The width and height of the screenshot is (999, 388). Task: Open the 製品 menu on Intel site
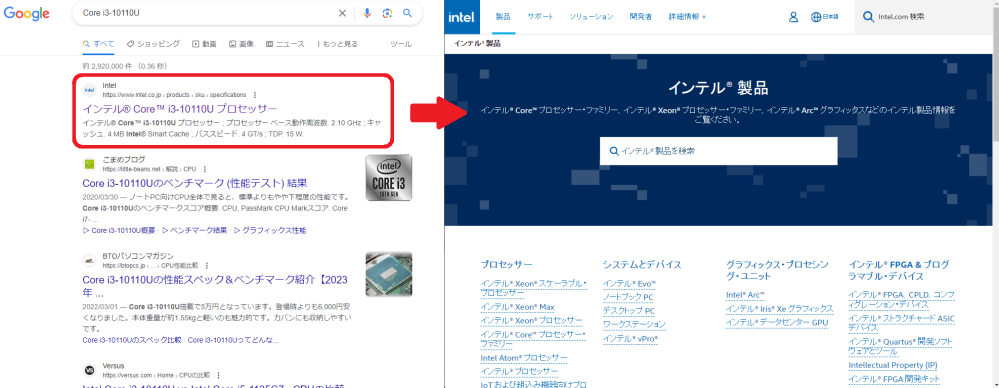503,17
